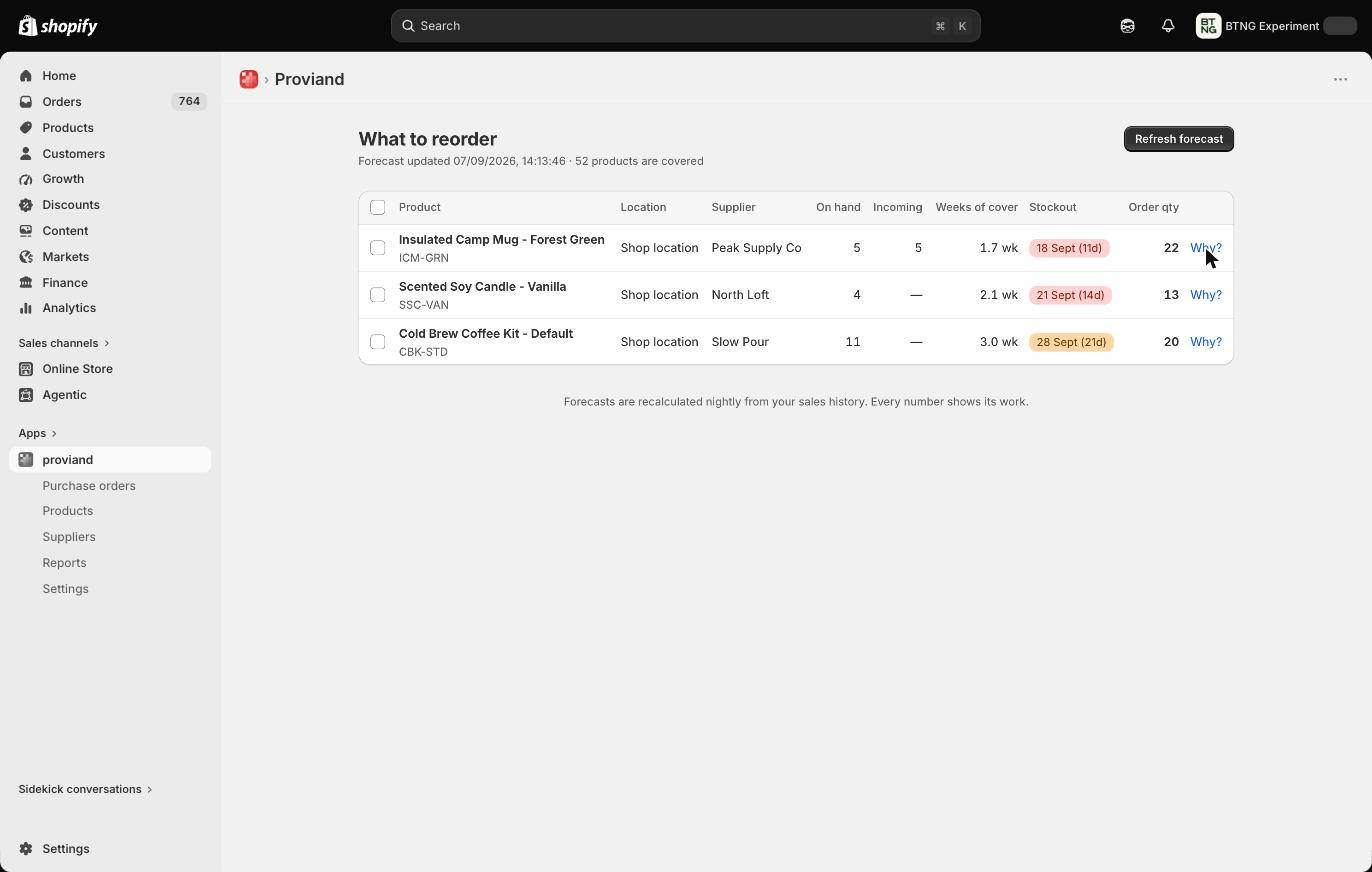Click the Markets icon in sidebar
Image resolution: width=1372 pixels, height=872 pixels.
pos(26,257)
